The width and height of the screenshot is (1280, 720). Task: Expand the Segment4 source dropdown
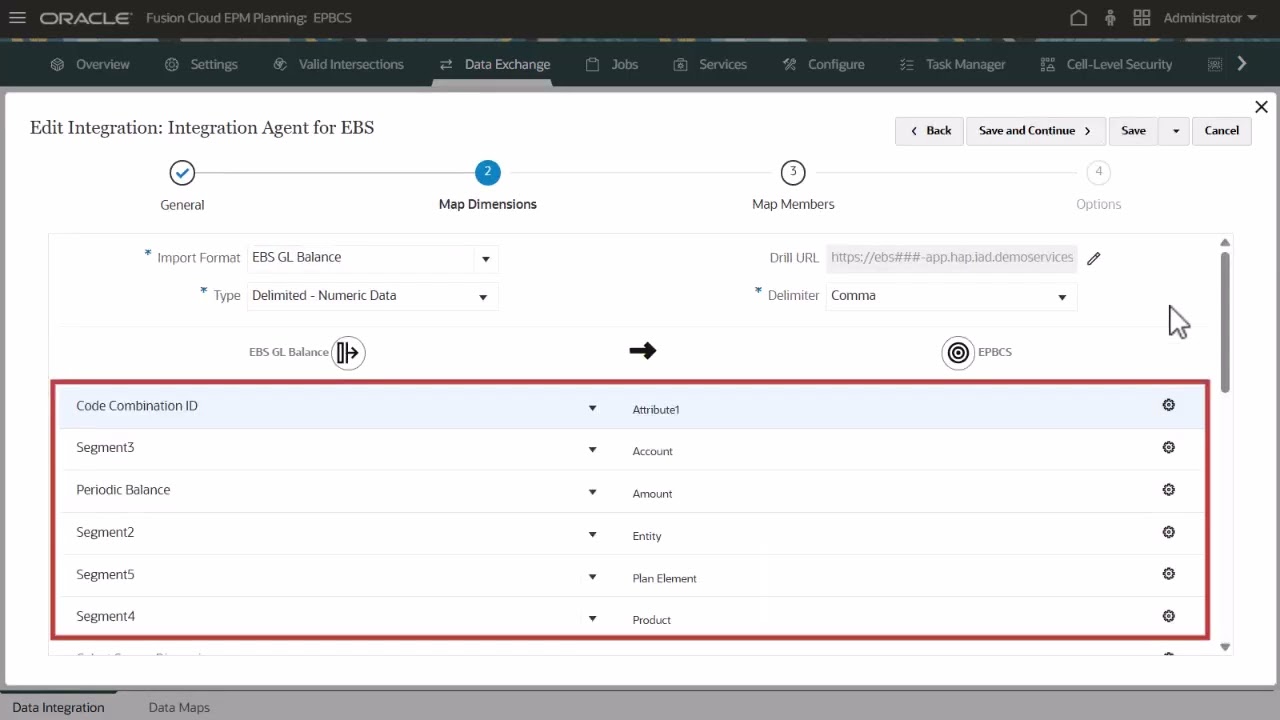coord(592,619)
